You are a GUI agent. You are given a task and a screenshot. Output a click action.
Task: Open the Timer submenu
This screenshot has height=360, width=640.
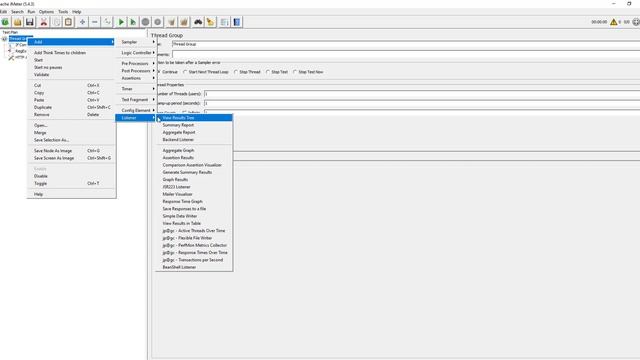click(136, 89)
